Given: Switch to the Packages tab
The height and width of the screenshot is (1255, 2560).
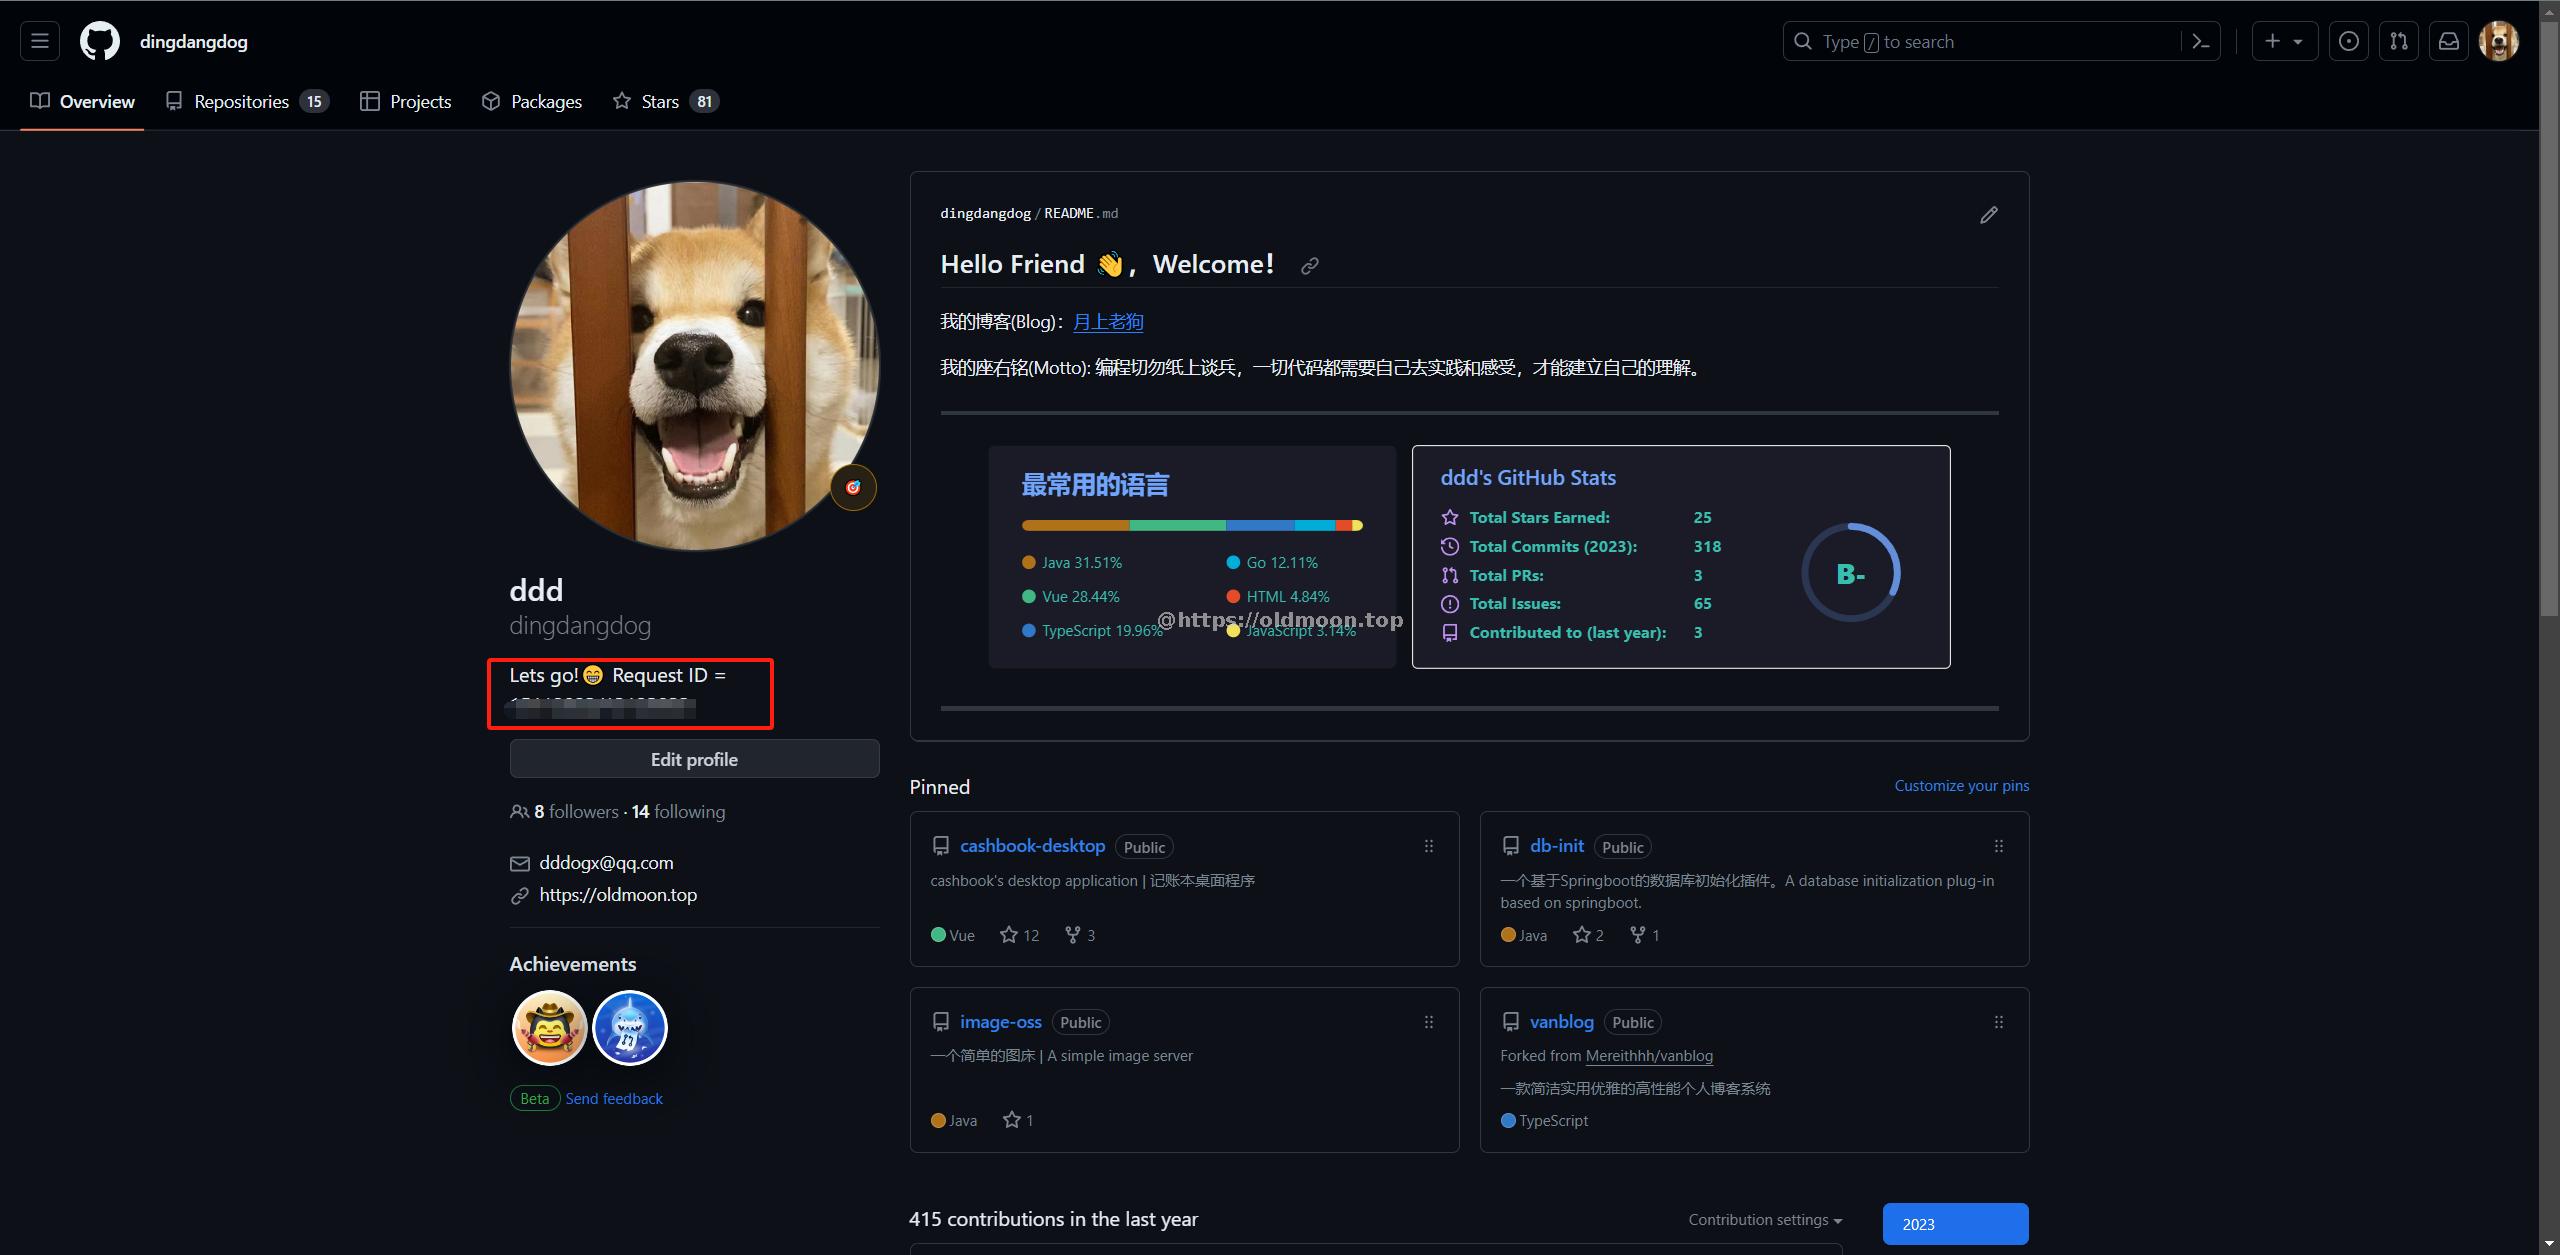Looking at the screenshot, I should tap(532, 101).
